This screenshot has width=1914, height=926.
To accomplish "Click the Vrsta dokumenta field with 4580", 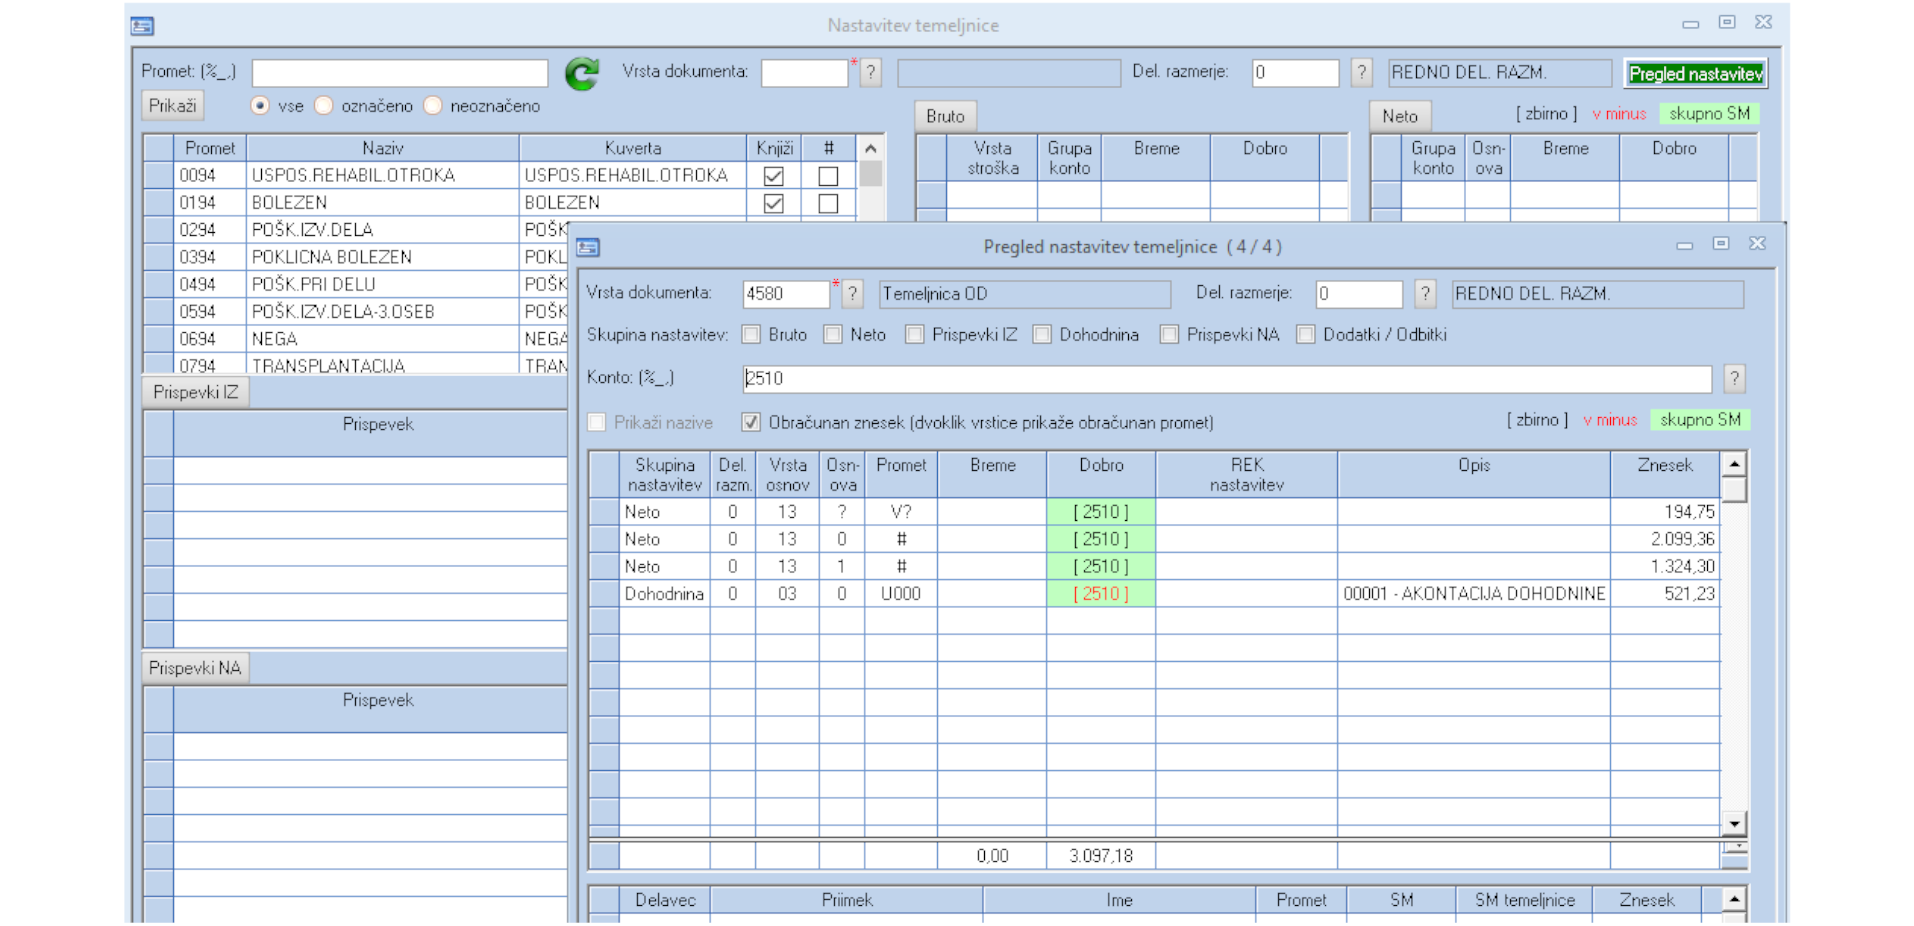I will click(786, 294).
